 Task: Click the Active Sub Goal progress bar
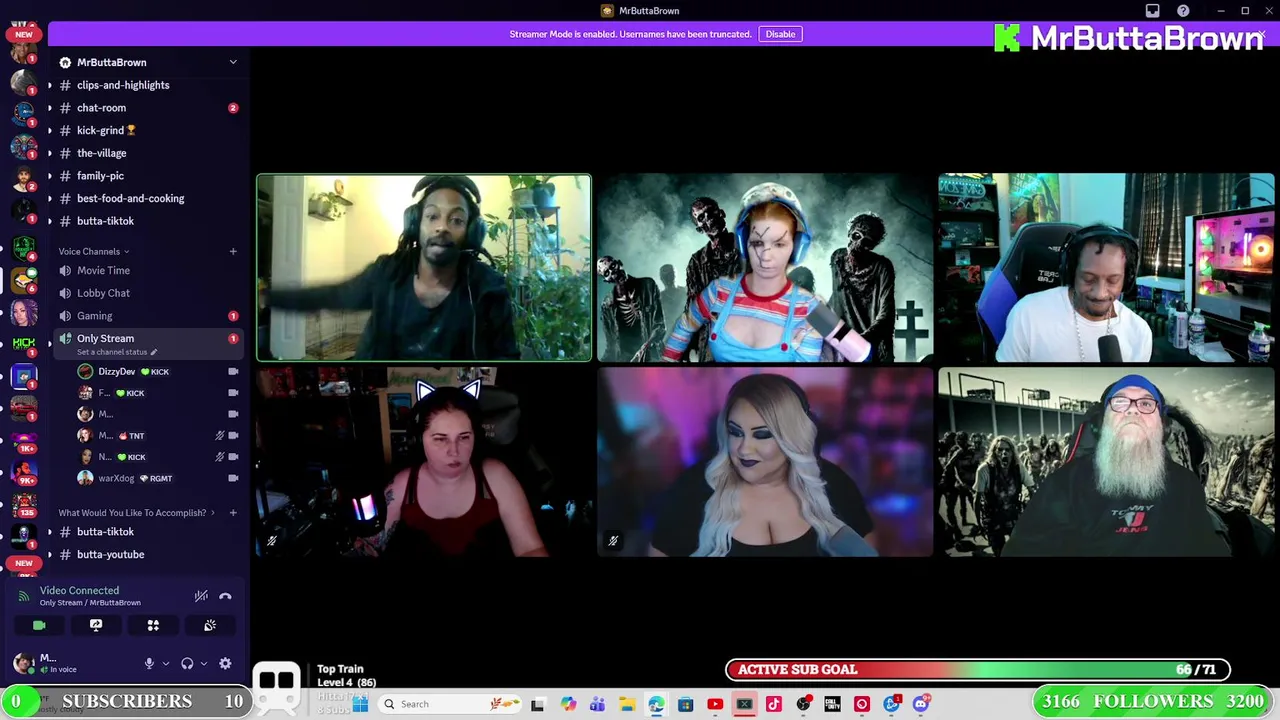click(x=978, y=670)
